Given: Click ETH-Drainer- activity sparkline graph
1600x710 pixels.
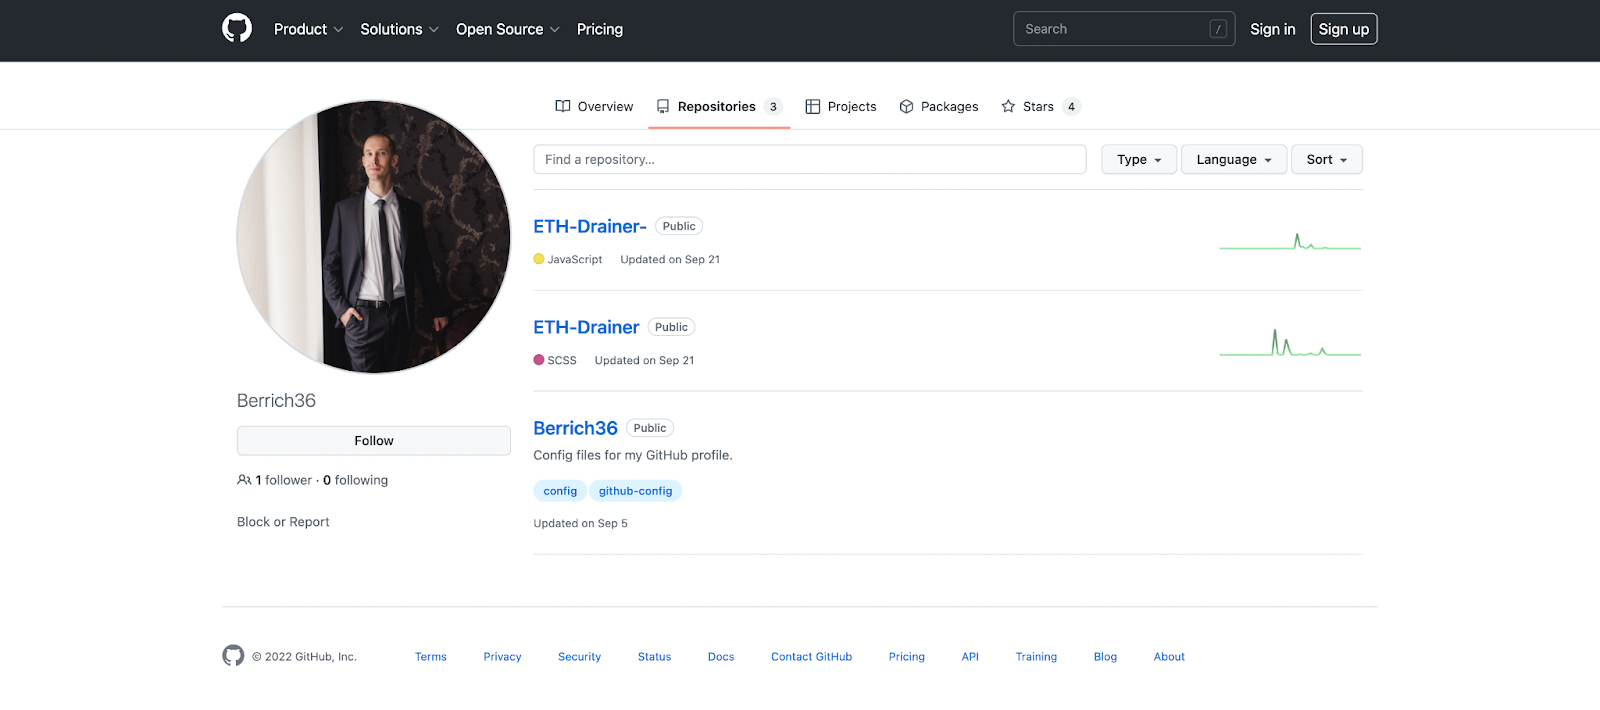Looking at the screenshot, I should tap(1290, 241).
